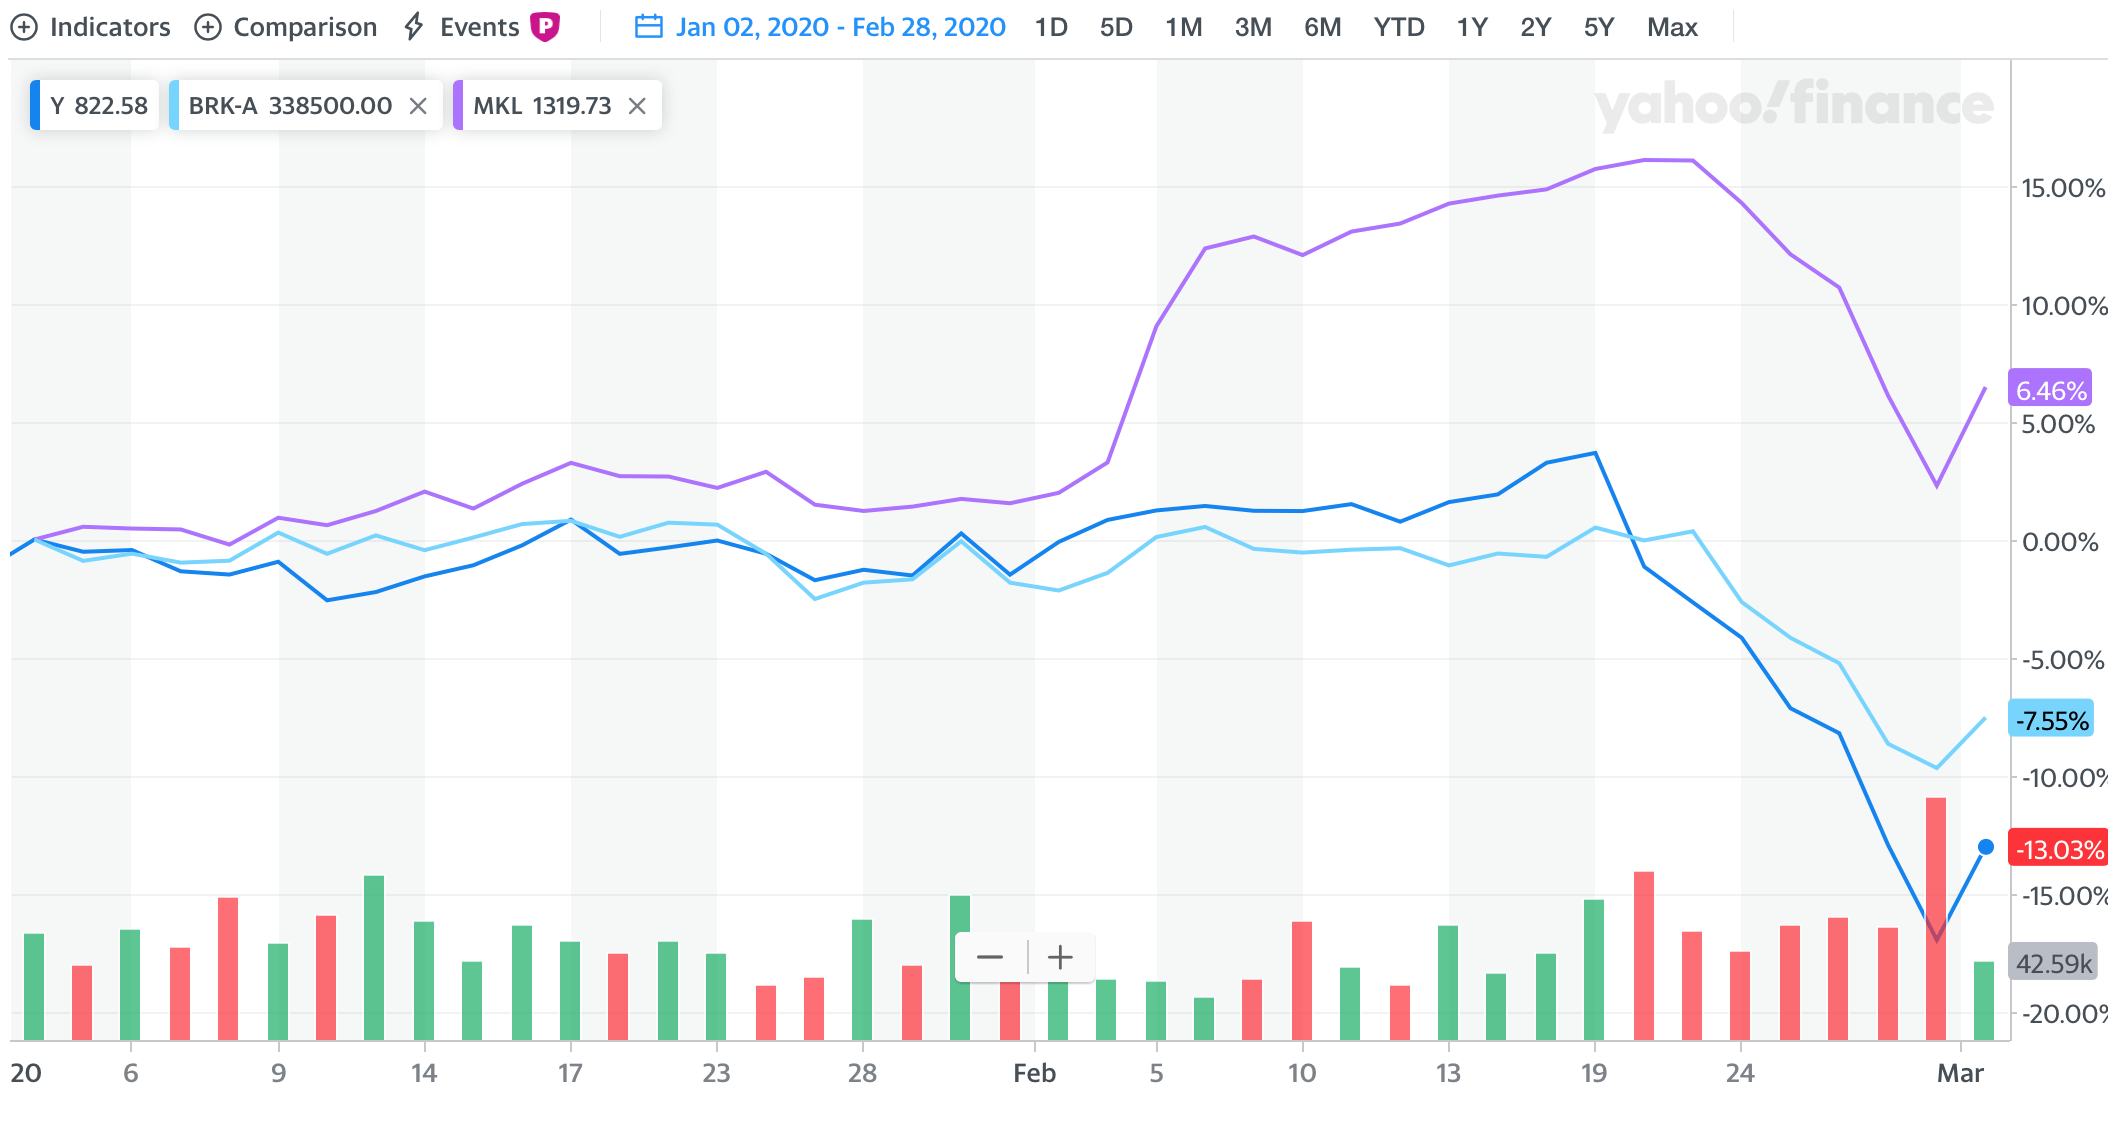Click the Comparison plus circle icon
2108x1140 pixels.
coord(207,27)
